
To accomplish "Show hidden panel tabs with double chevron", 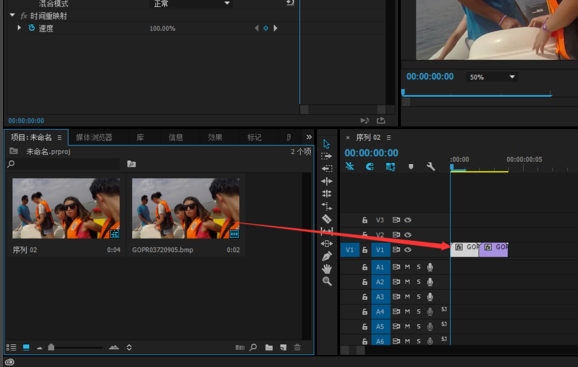I will tap(309, 137).
